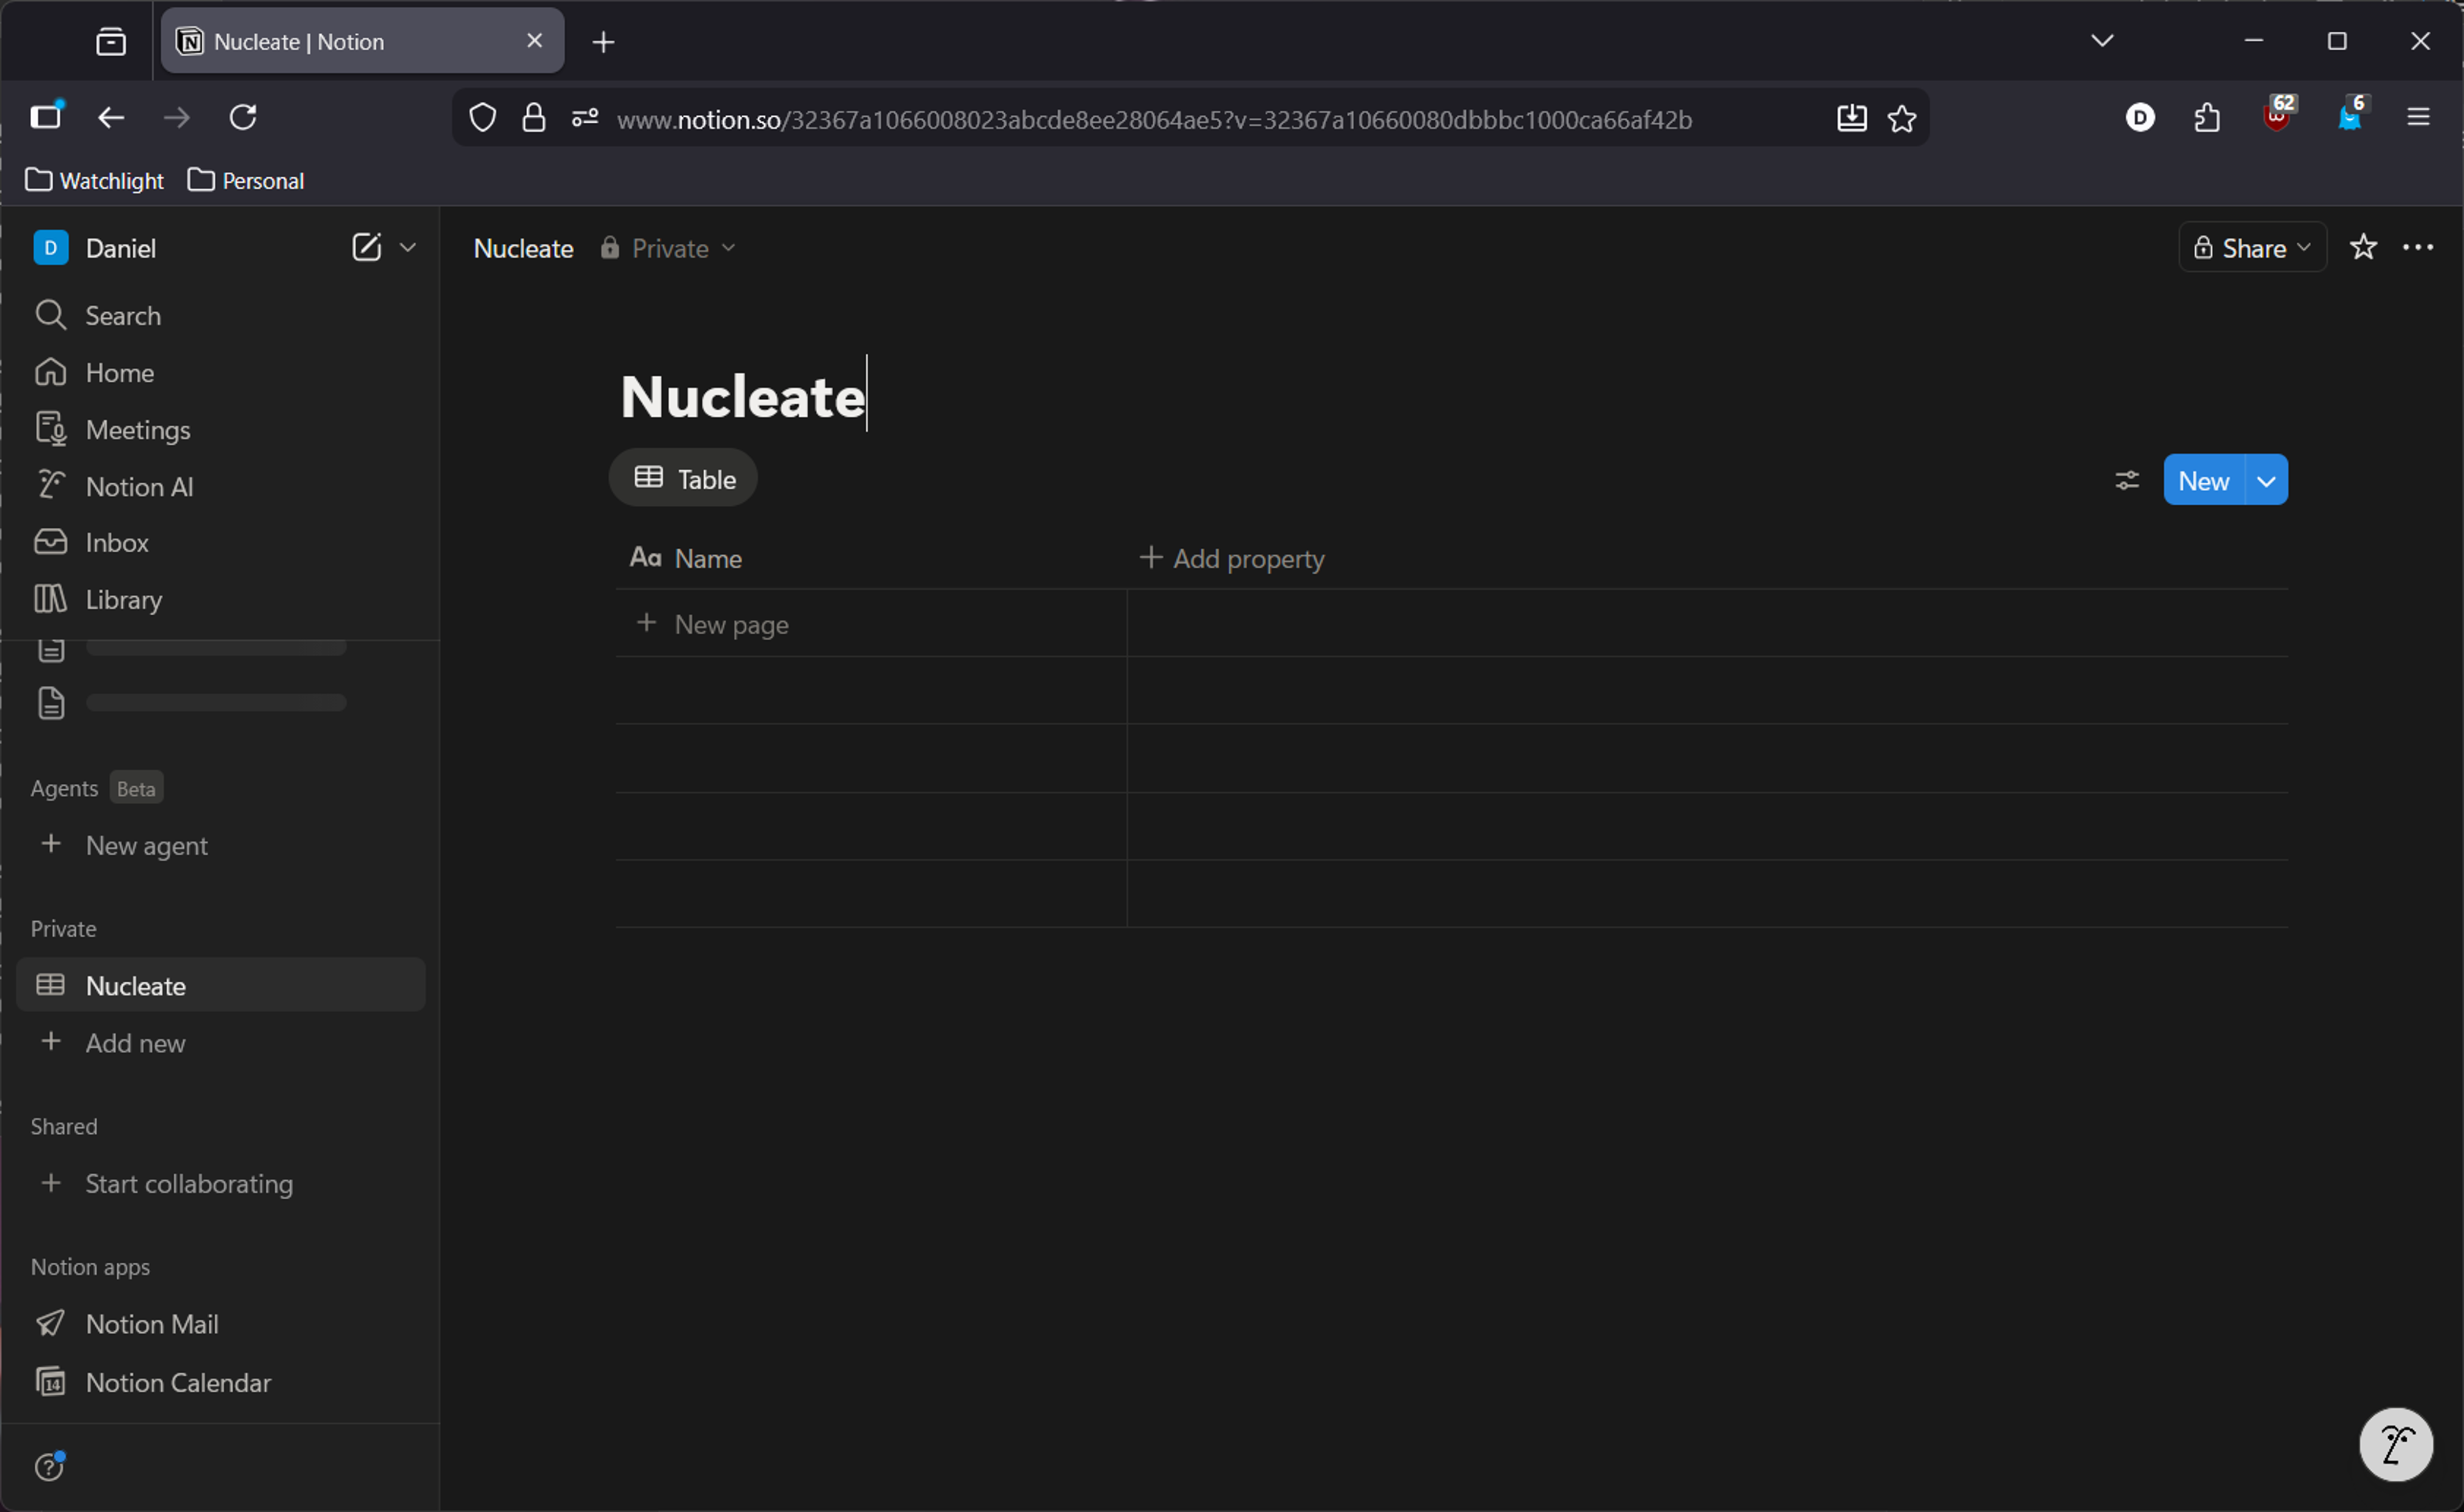This screenshot has height=1512, width=2464.
Task: Select Nucleate in Private sidebar section
Action: click(x=136, y=986)
